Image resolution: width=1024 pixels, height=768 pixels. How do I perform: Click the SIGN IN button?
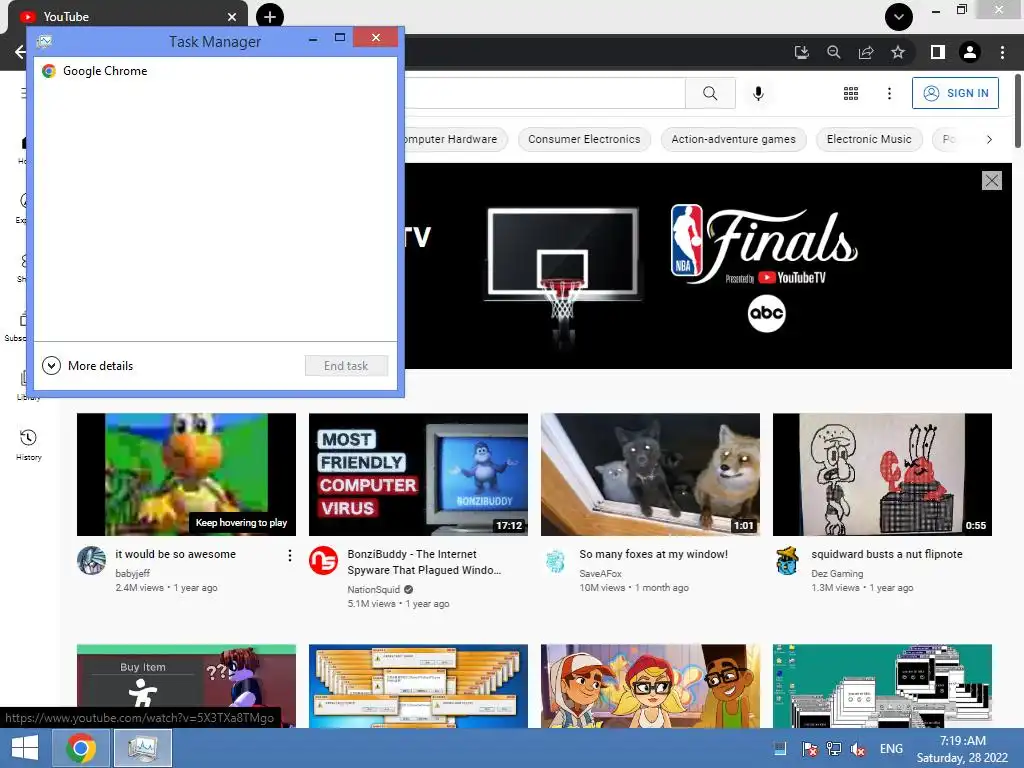coord(955,93)
